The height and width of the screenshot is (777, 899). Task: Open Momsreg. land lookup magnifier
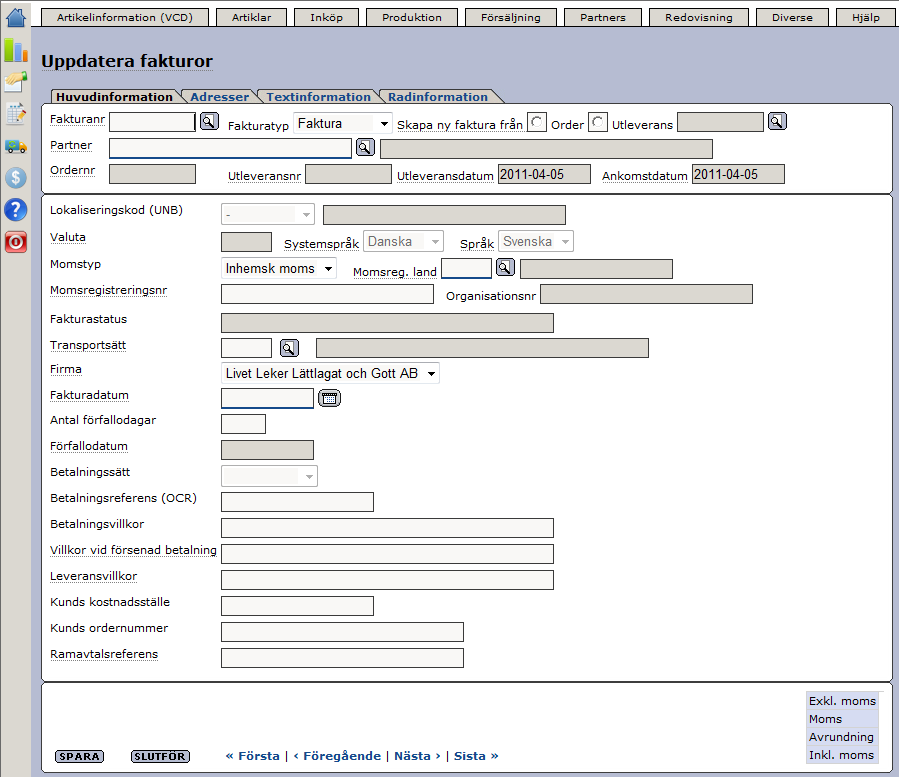[505, 267]
